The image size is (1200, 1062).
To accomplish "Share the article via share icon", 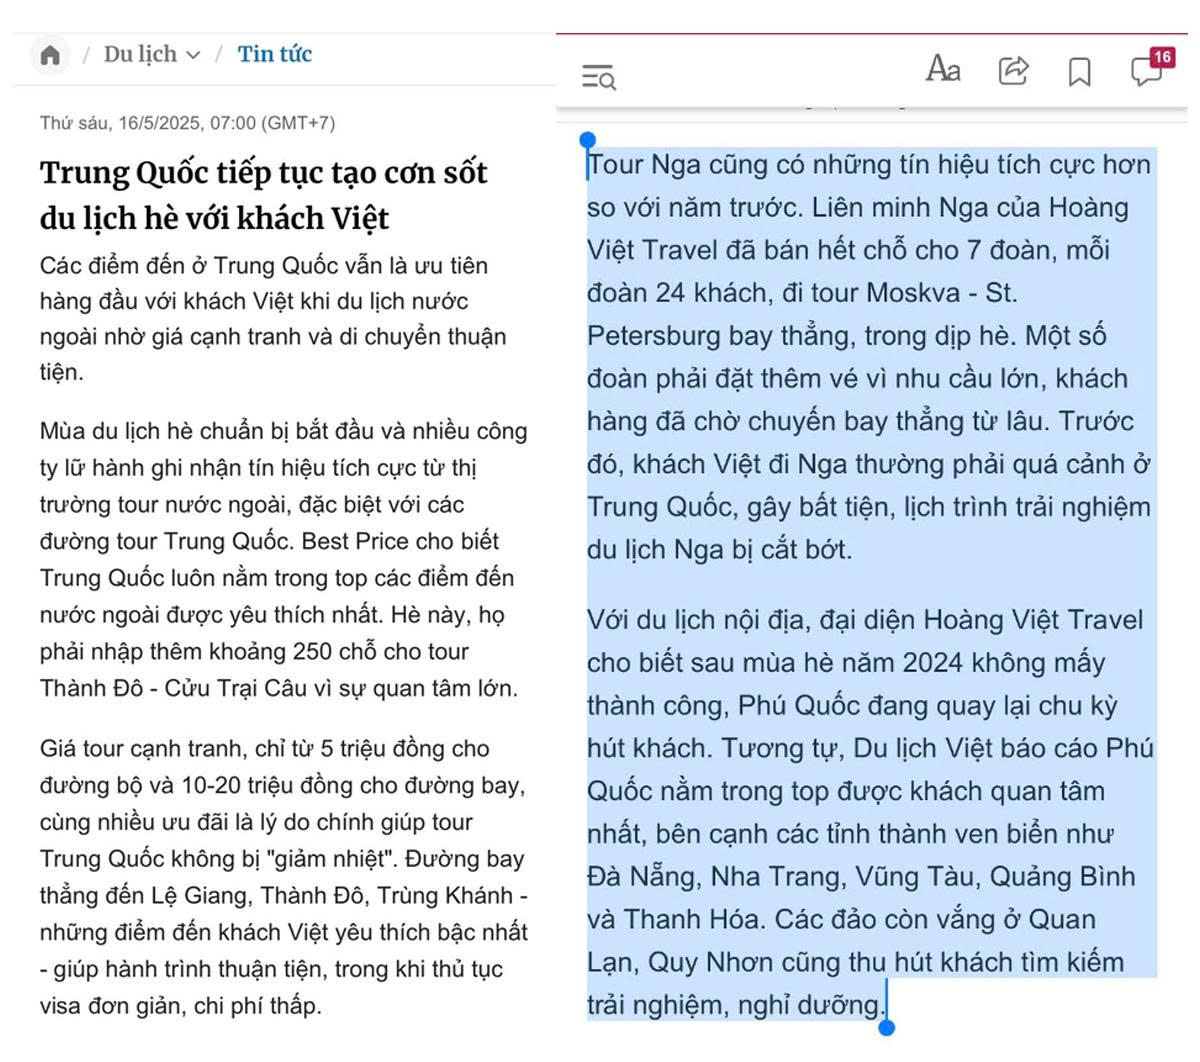I will [x=1014, y=70].
